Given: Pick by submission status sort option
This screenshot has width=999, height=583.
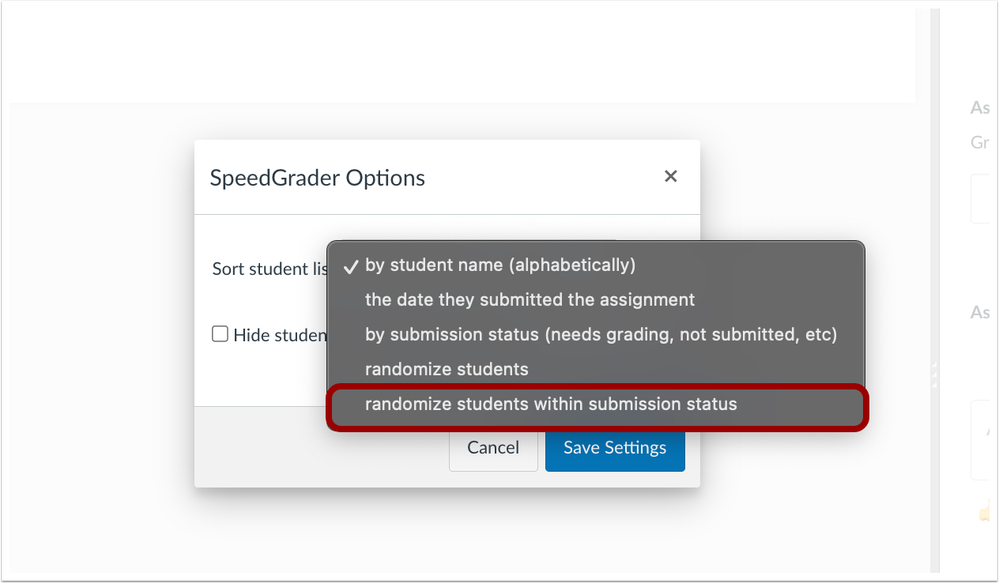Looking at the screenshot, I should 600,335.
